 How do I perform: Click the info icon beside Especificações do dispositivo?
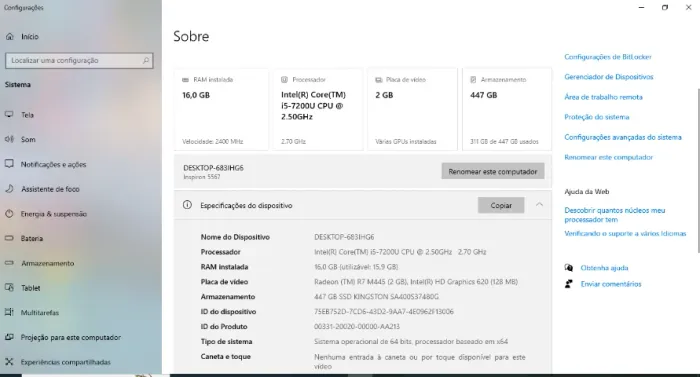point(187,205)
